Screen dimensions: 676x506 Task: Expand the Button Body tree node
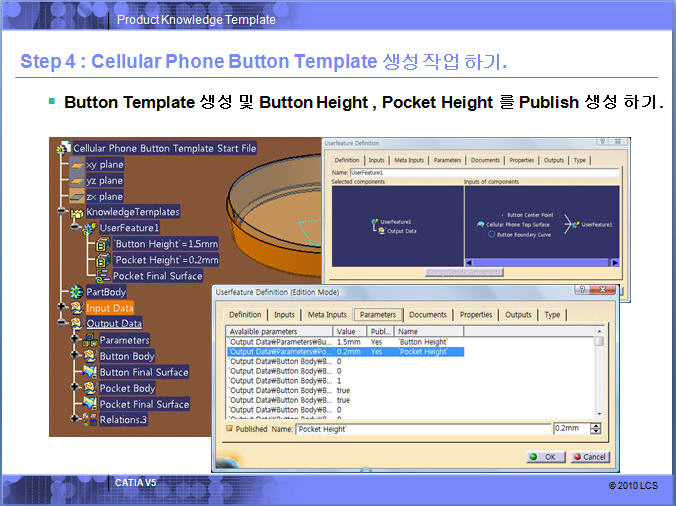pos(73,356)
